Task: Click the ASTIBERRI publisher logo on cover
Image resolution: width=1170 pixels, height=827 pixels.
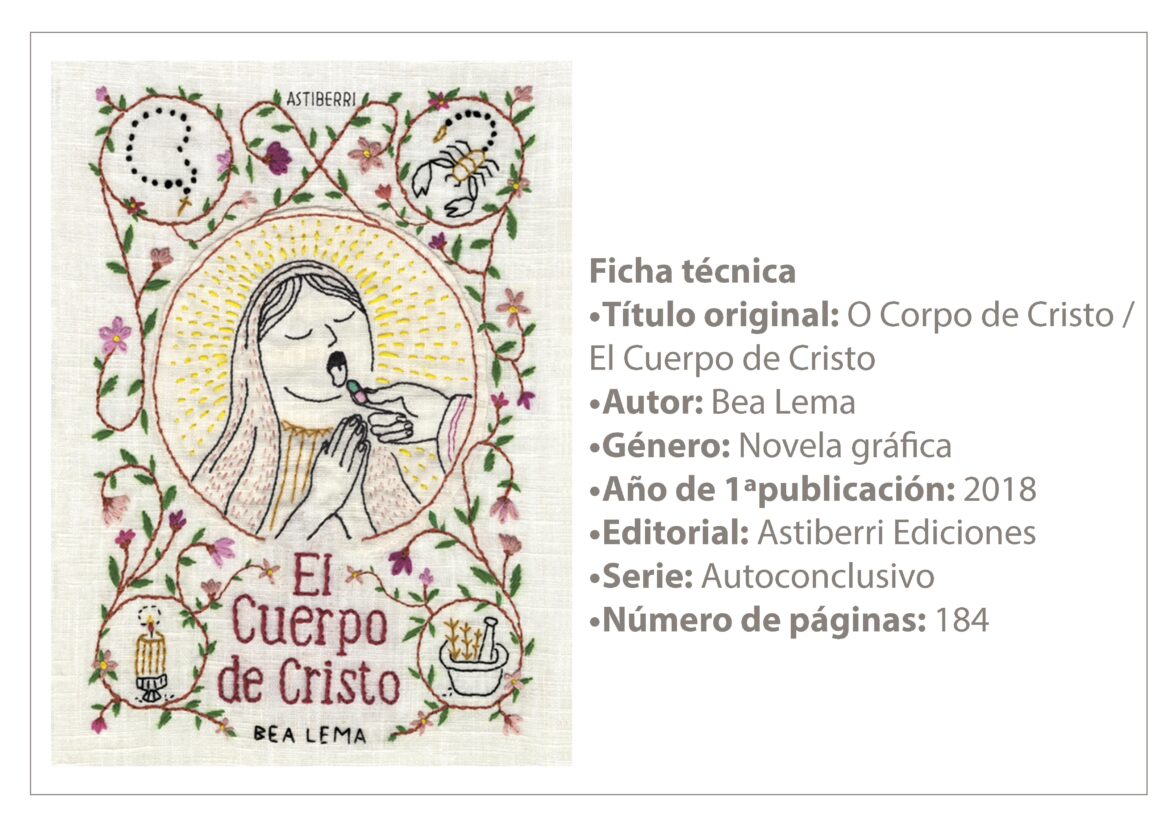Action: coord(321,99)
